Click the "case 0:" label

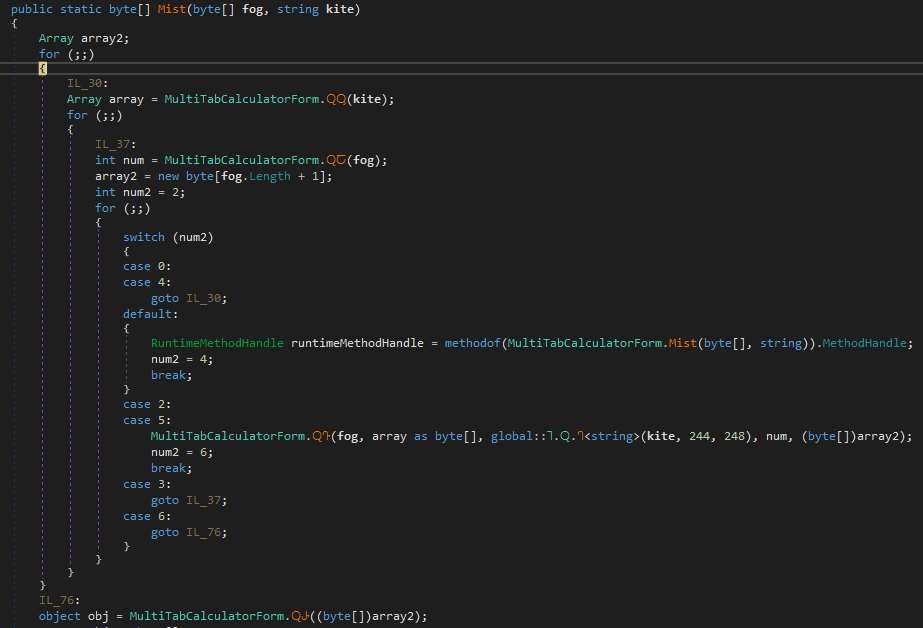click(x=147, y=267)
